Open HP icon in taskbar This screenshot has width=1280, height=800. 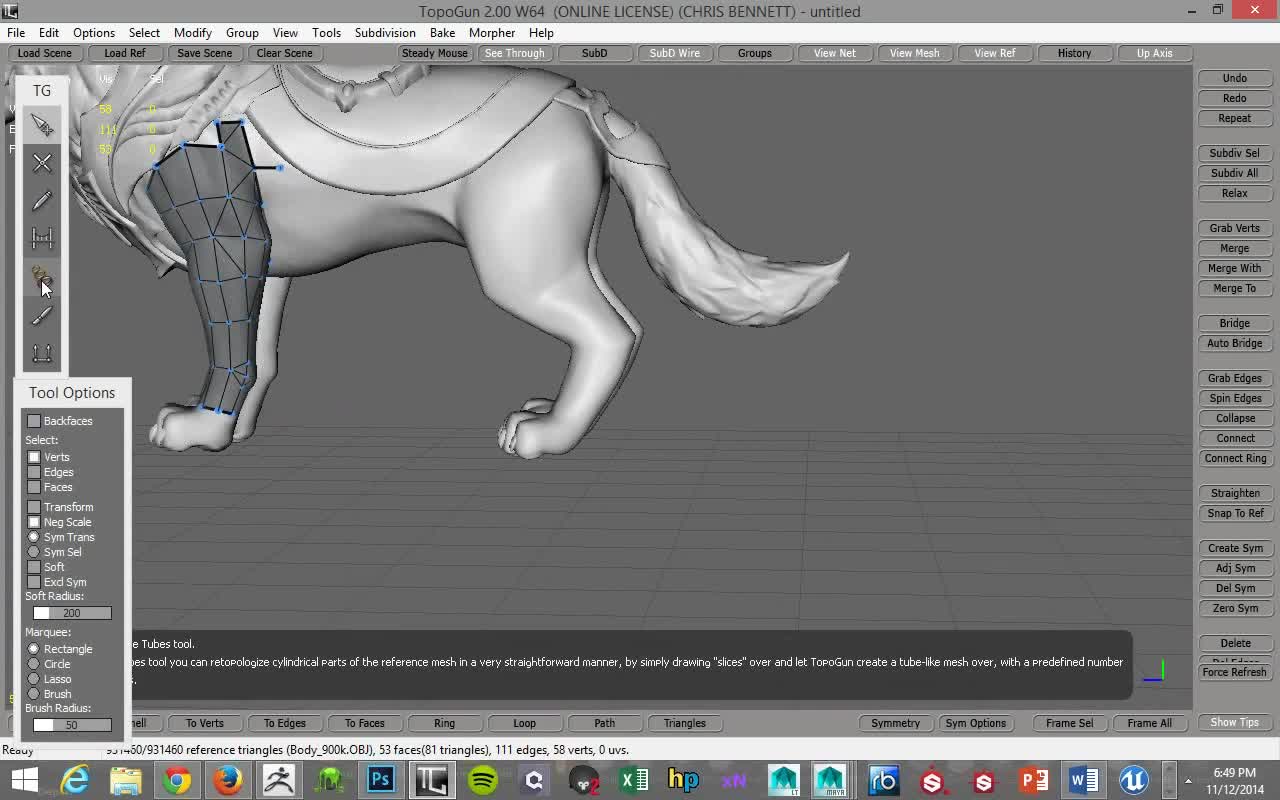pos(683,780)
